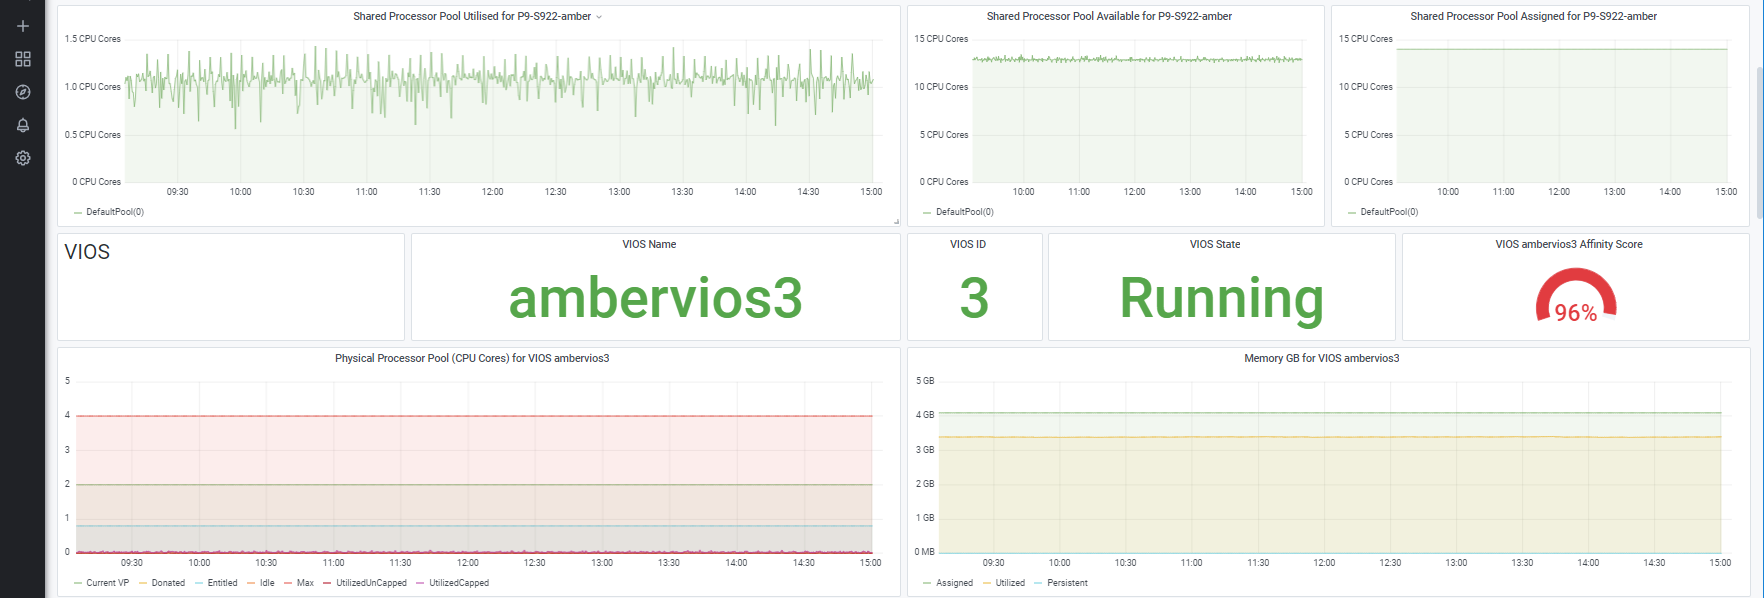Toggle Idle series legend
Image resolution: width=1764 pixels, height=598 pixels.
pyautogui.click(x=267, y=583)
